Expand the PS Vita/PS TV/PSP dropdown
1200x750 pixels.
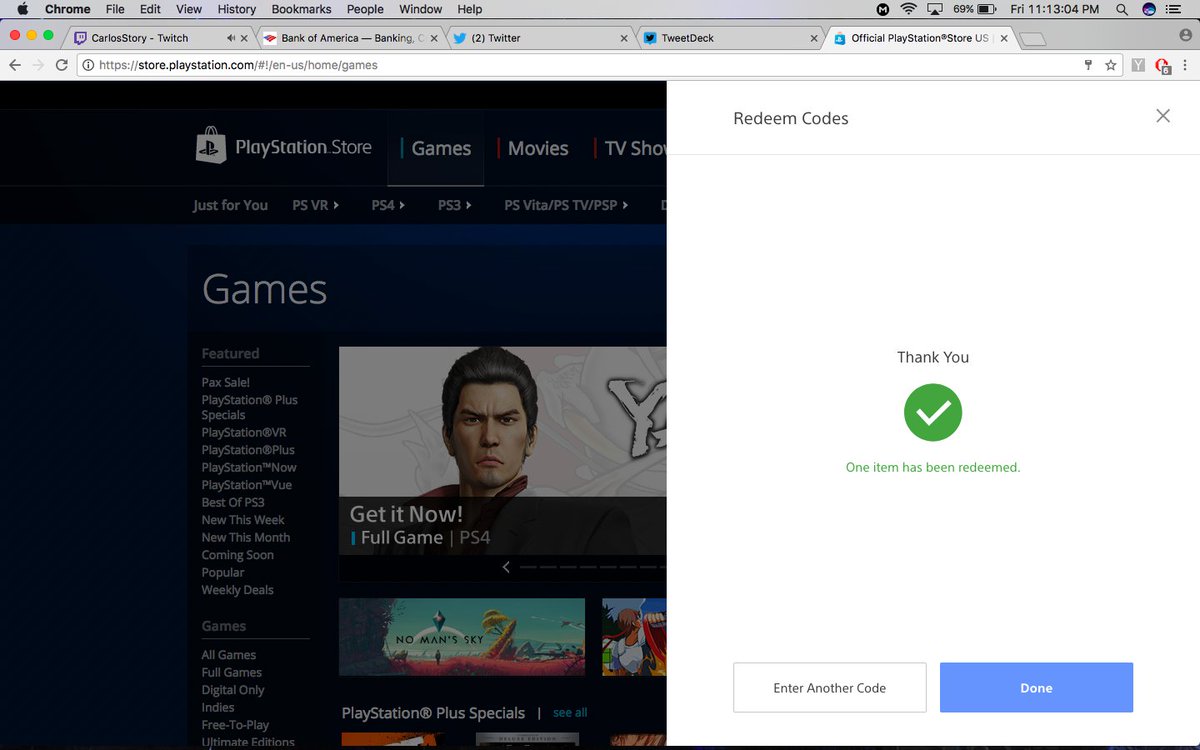[566, 205]
